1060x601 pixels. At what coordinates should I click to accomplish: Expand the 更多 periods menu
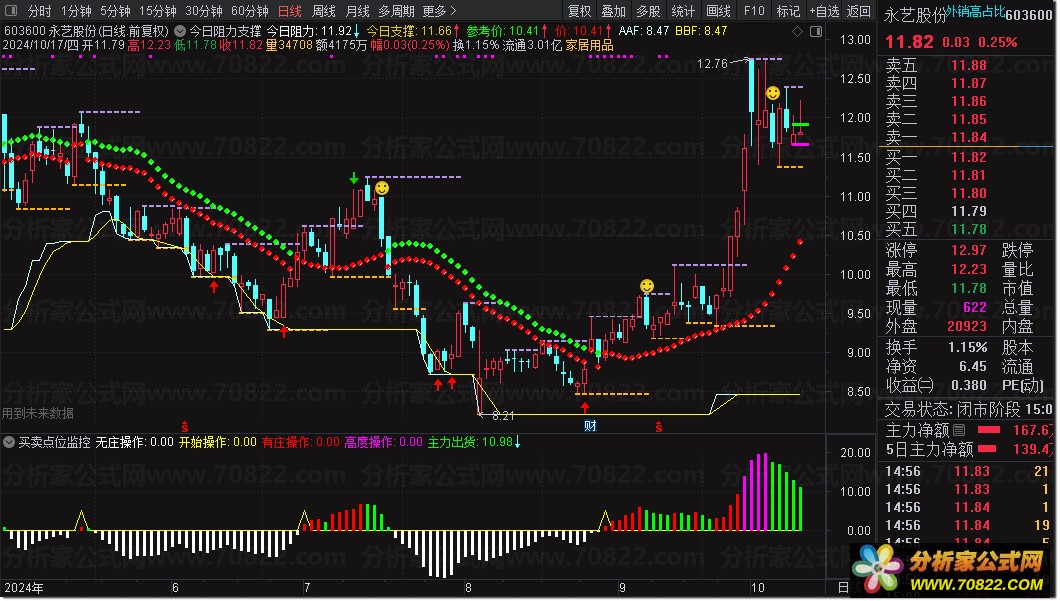(x=439, y=11)
